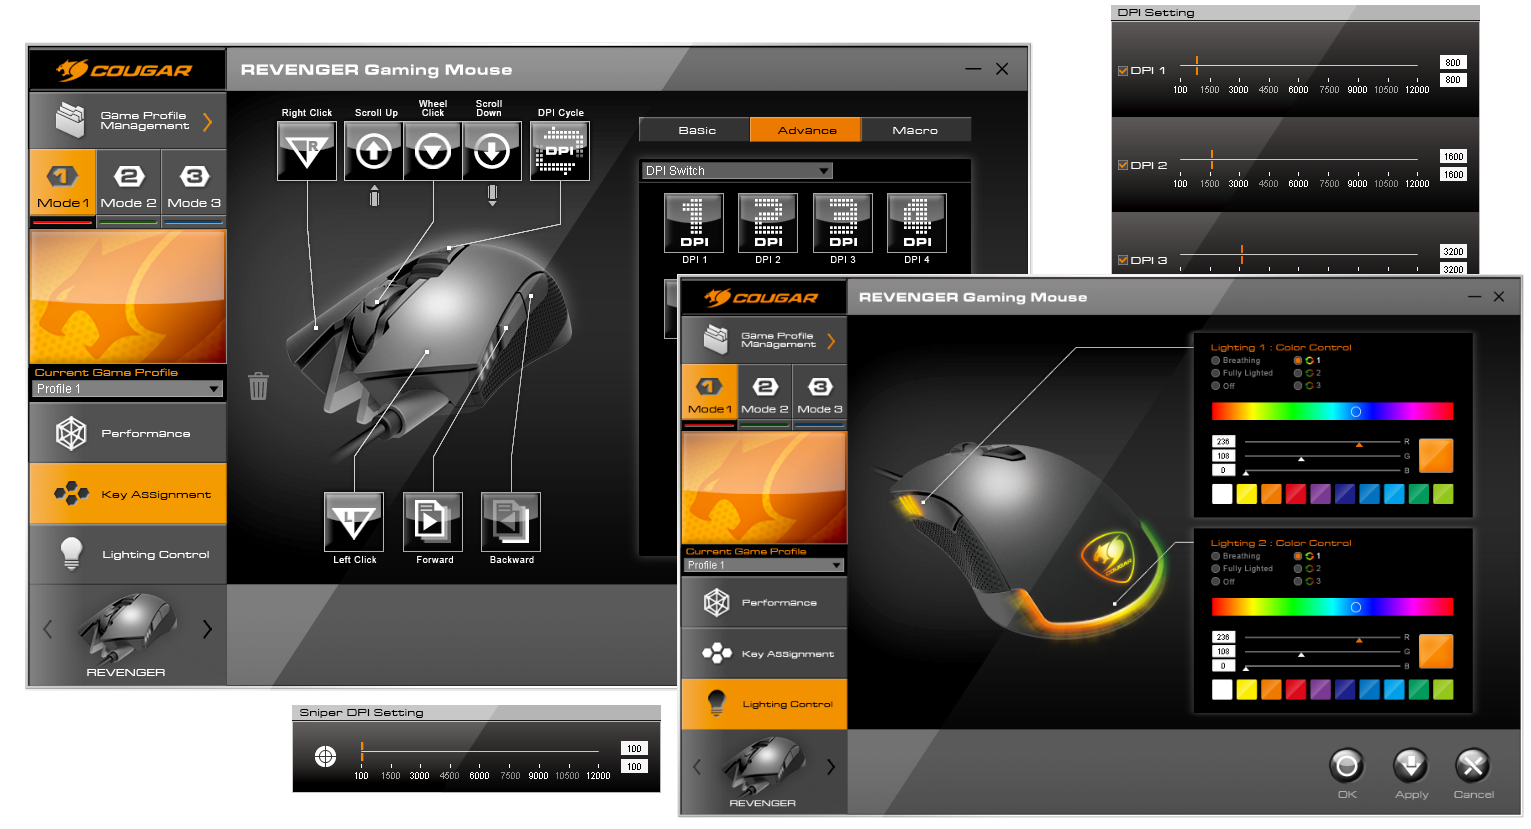Toggle the DPI 1 checkbox
Viewport: 1531px width, 829px height.
(x=1123, y=71)
